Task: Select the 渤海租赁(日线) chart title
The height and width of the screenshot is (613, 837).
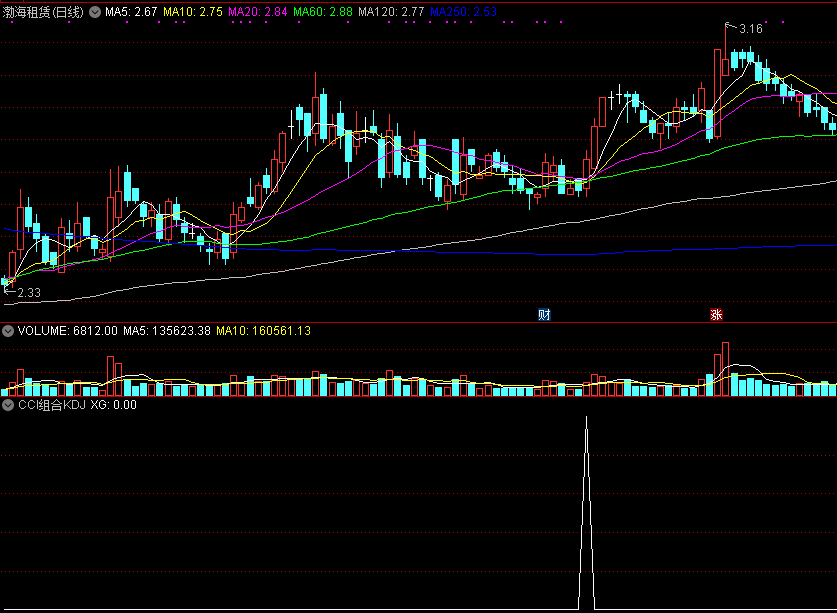Action: [43, 12]
